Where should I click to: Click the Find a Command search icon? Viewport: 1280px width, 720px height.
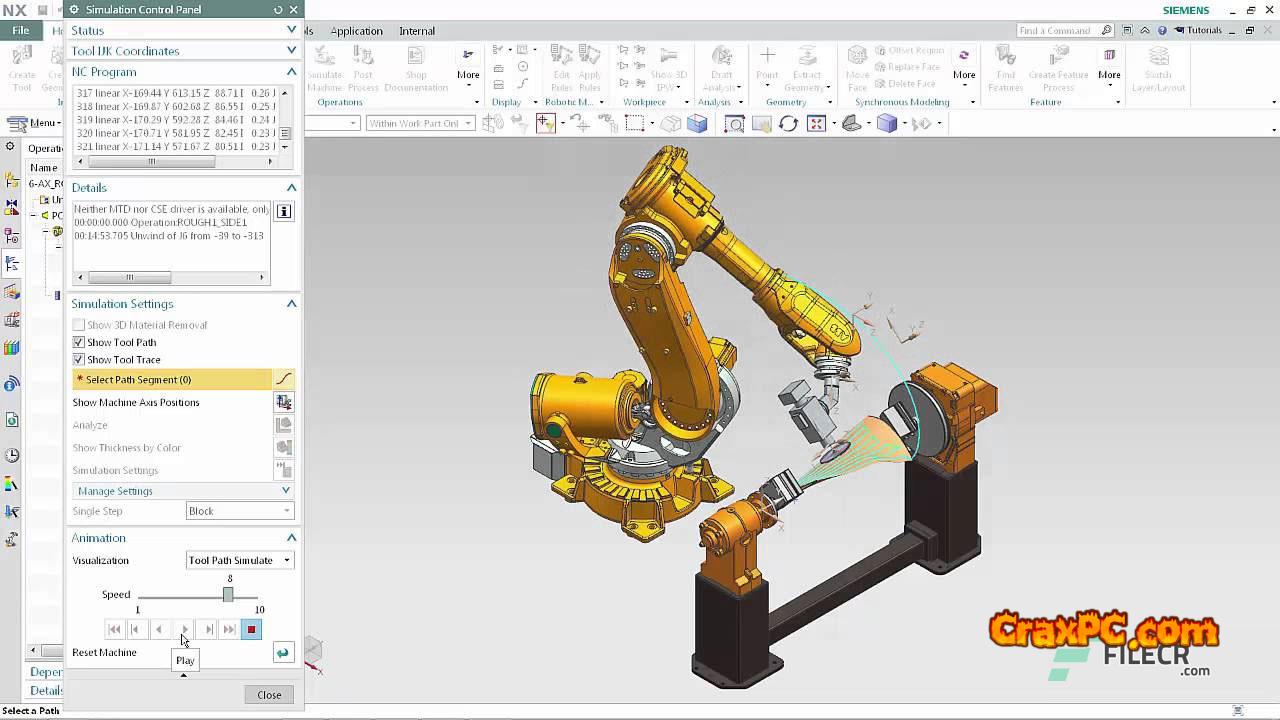(x=1107, y=31)
